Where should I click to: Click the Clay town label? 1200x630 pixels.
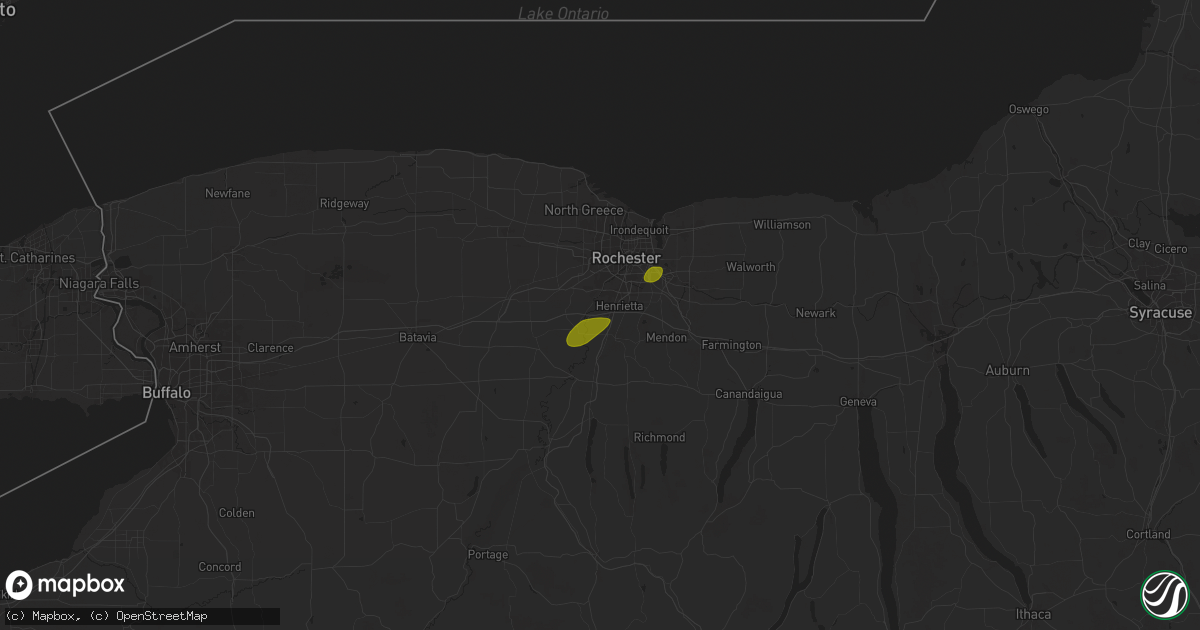click(1139, 243)
